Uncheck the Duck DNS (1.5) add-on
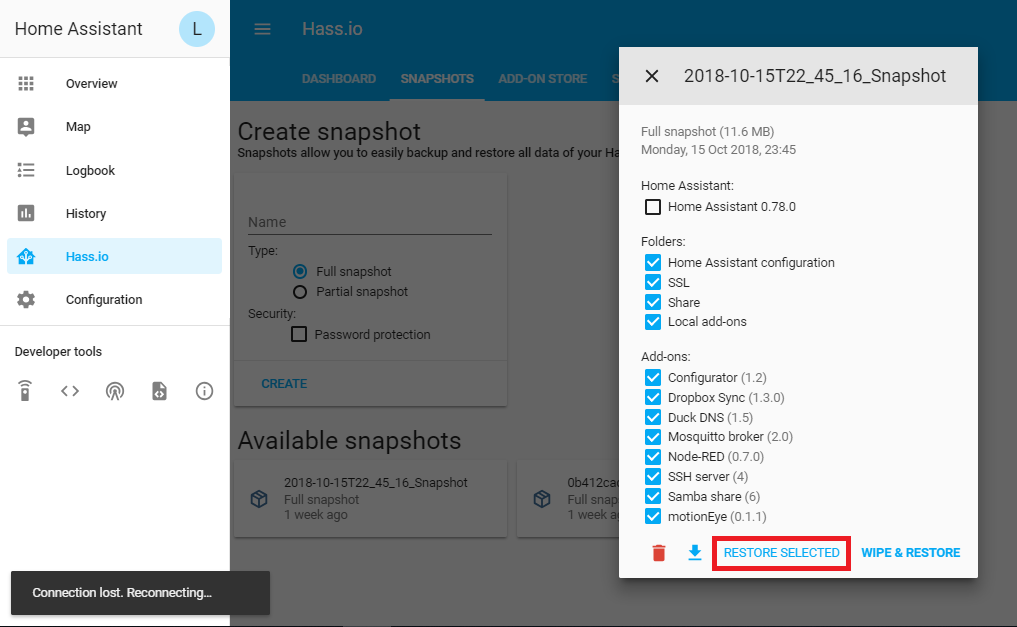 pos(653,417)
